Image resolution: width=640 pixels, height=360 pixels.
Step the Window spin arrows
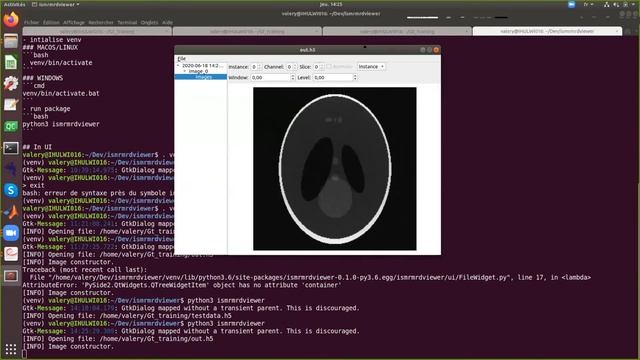tap(293, 78)
